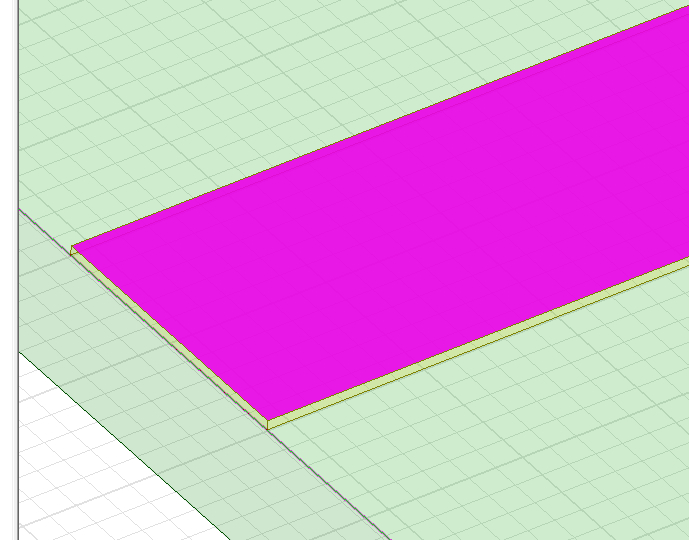Pick the yellow long side face of the slab
The width and height of the screenshot is (689, 540).
tap(479, 343)
